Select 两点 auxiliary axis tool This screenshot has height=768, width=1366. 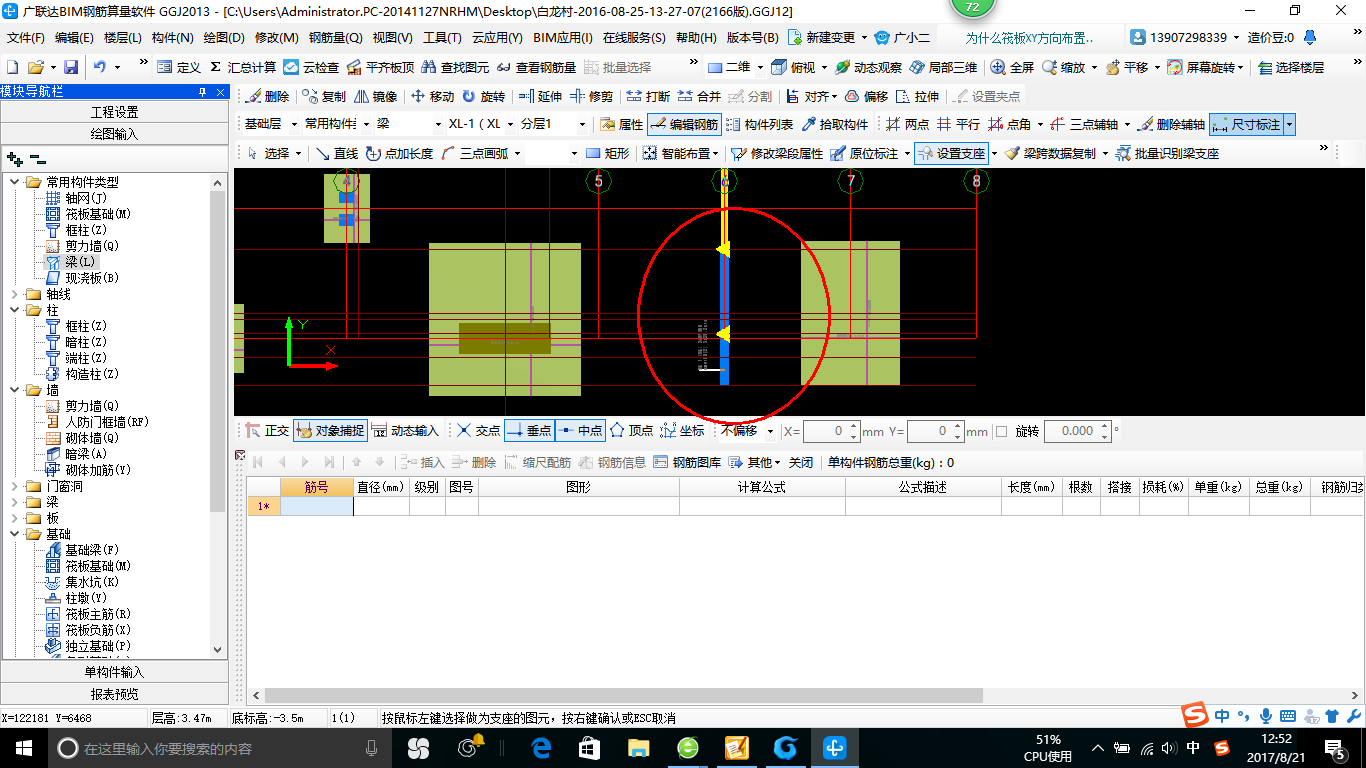[x=907, y=125]
